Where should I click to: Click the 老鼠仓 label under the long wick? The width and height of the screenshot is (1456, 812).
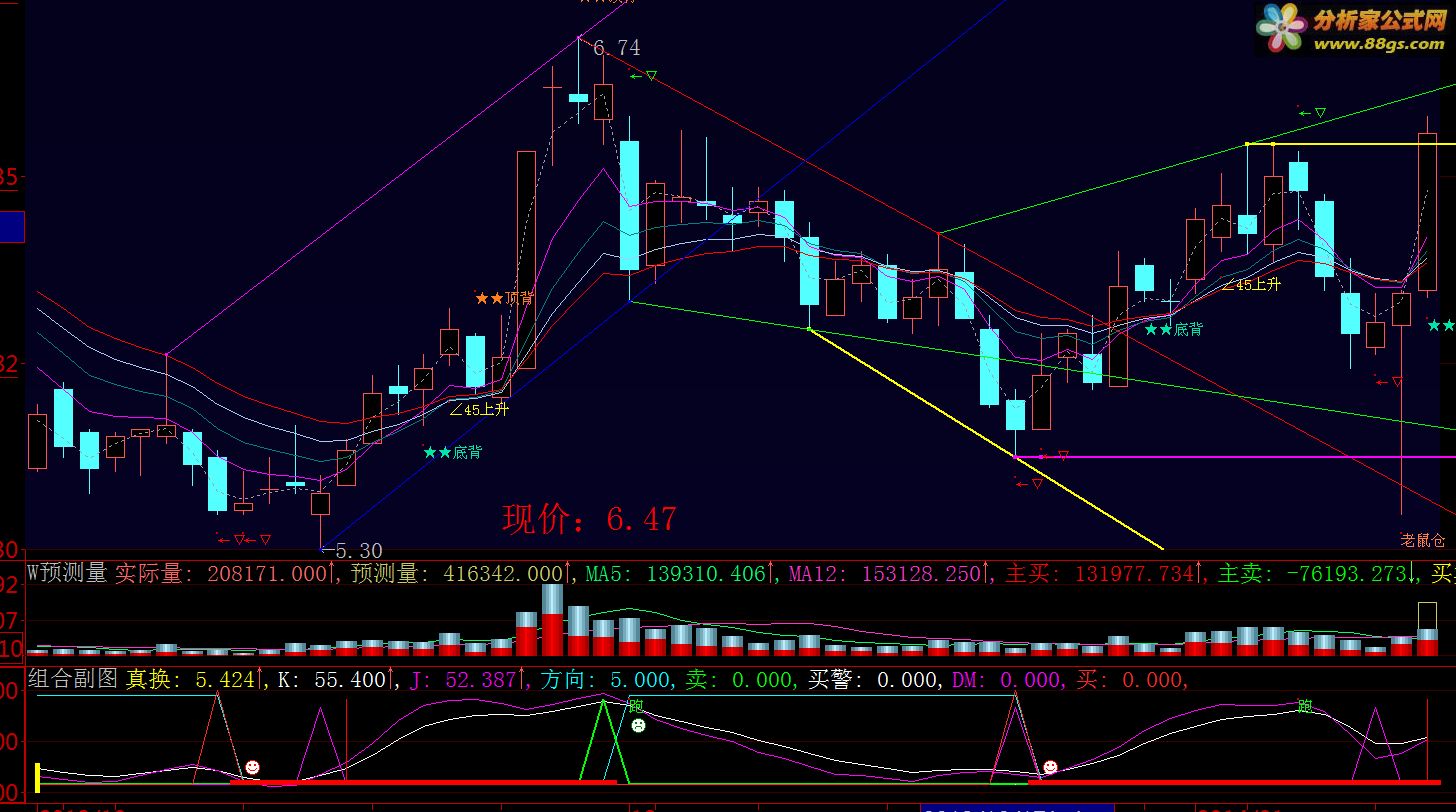[1423, 540]
